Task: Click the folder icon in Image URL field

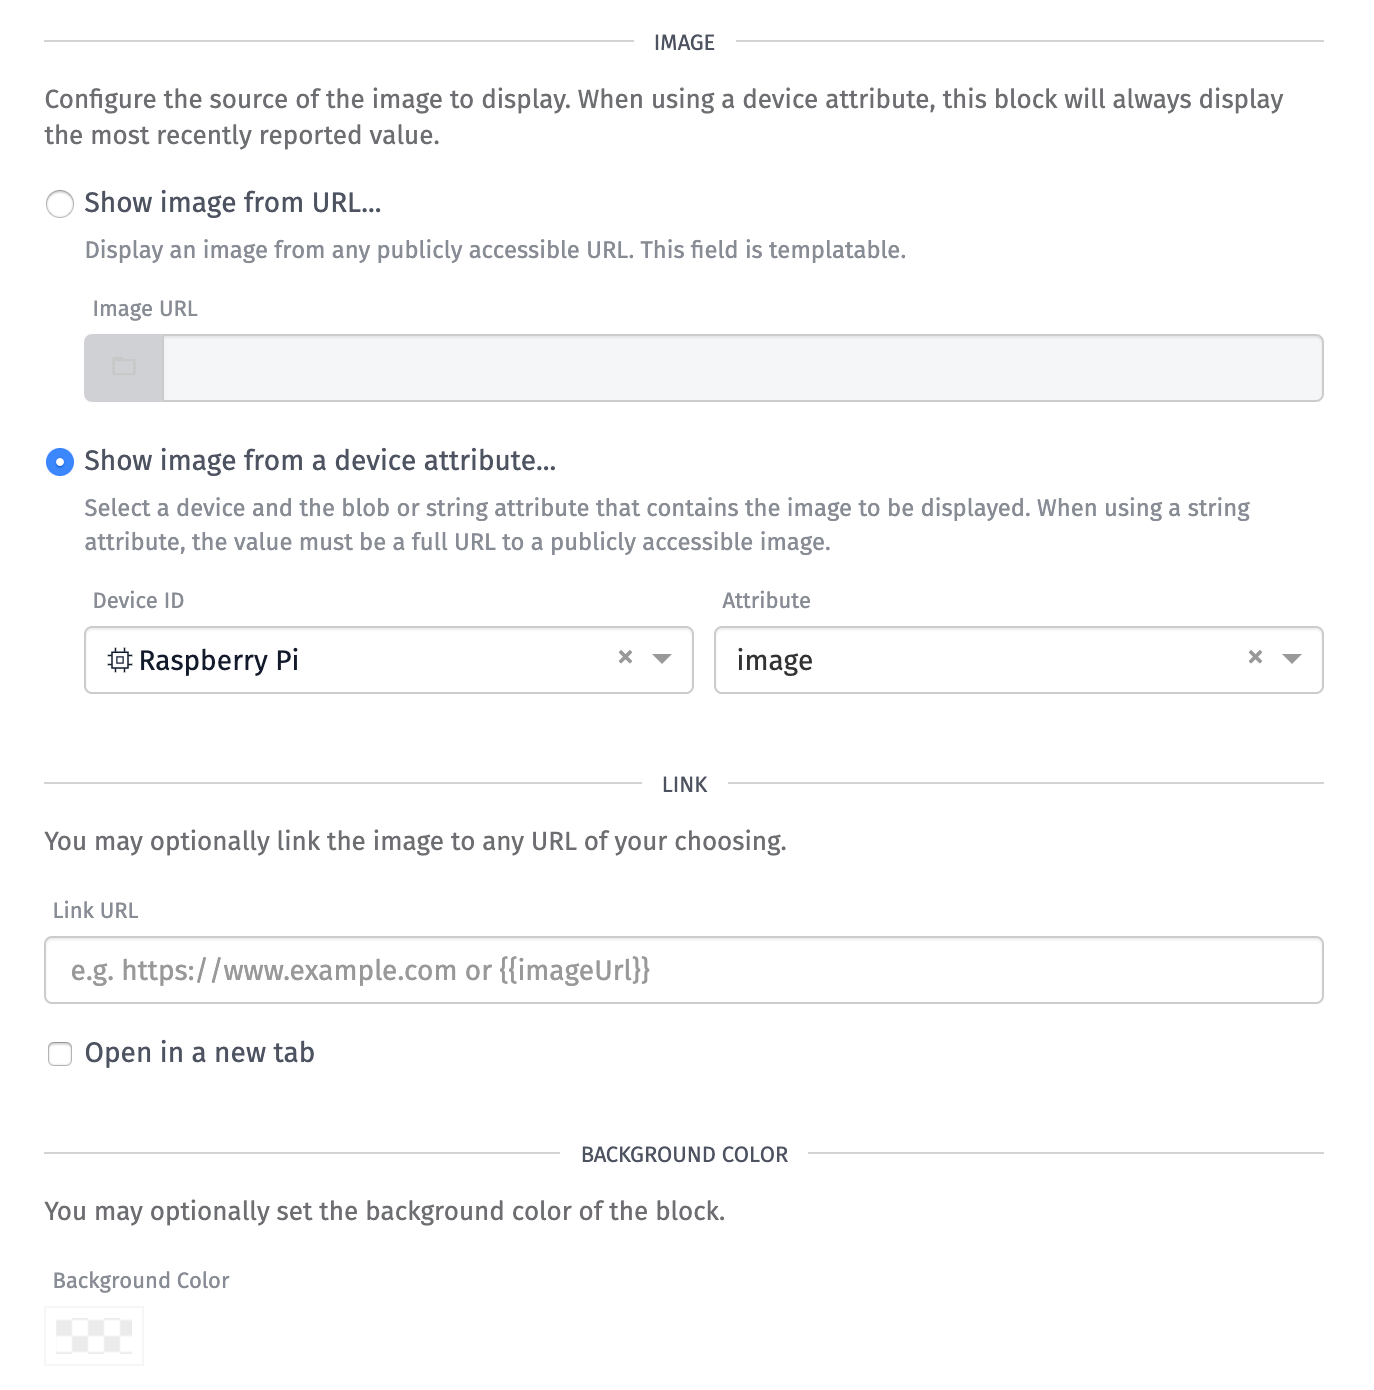Action: click(124, 367)
